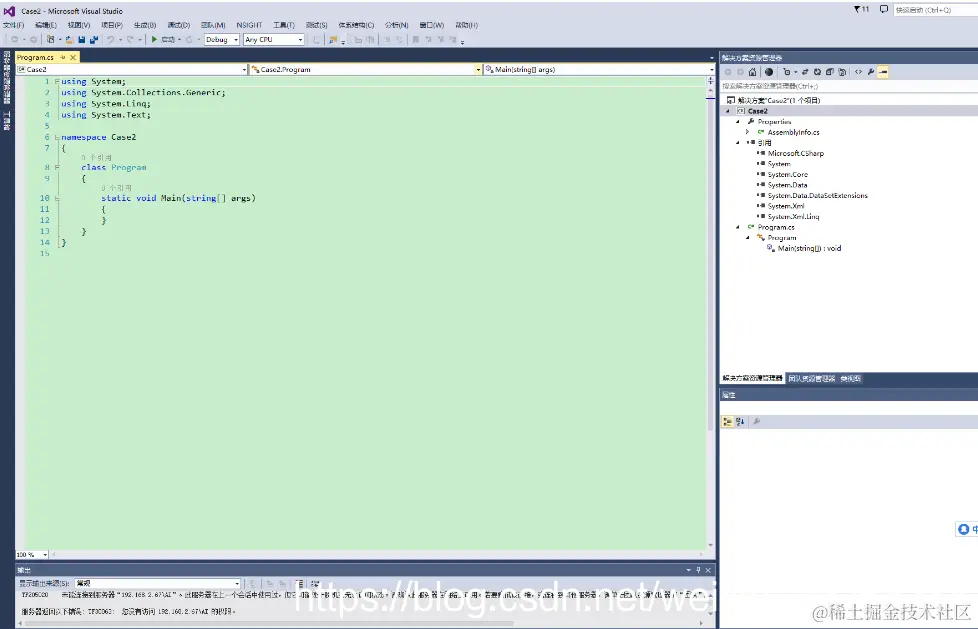The height and width of the screenshot is (629, 978).
Task: Click the Undo arrow icon
Action: (x=110, y=39)
